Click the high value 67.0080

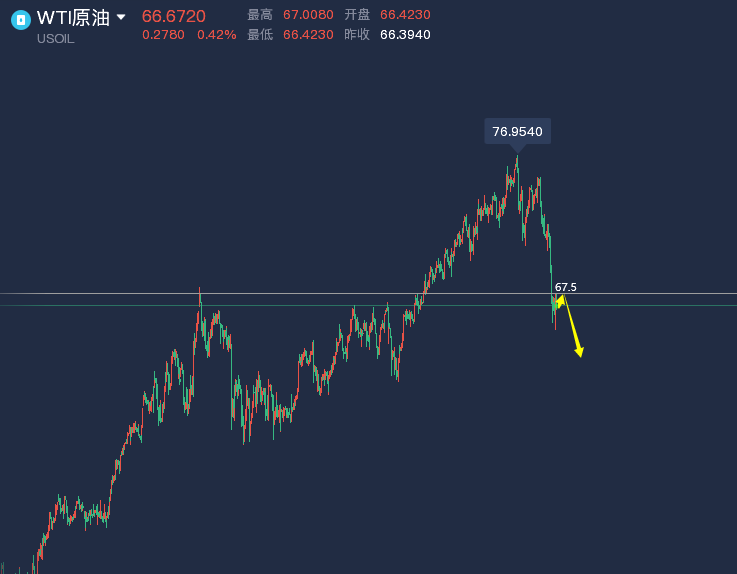coord(308,15)
